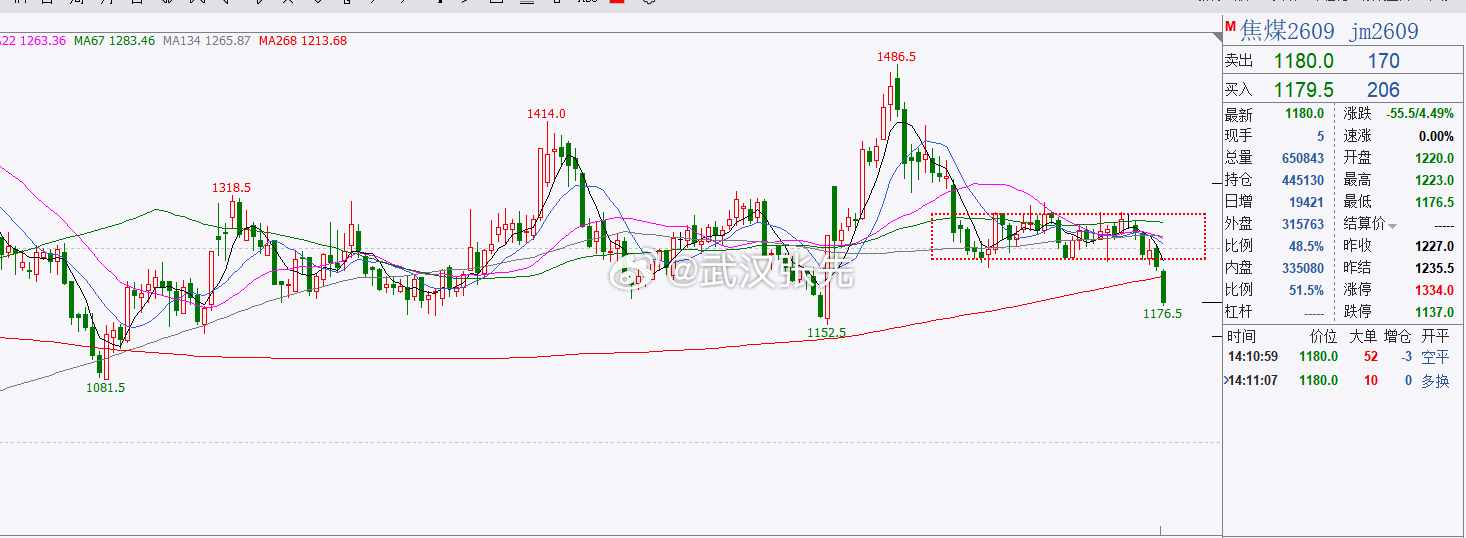This screenshot has width=1466, height=538.
Task: Click the 涨跌 value -55.5/4.49%
Action: [1419, 114]
